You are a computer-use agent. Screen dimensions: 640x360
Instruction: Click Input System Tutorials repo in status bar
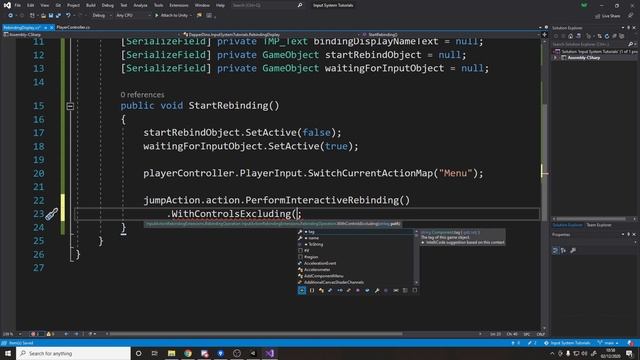tap(567, 343)
